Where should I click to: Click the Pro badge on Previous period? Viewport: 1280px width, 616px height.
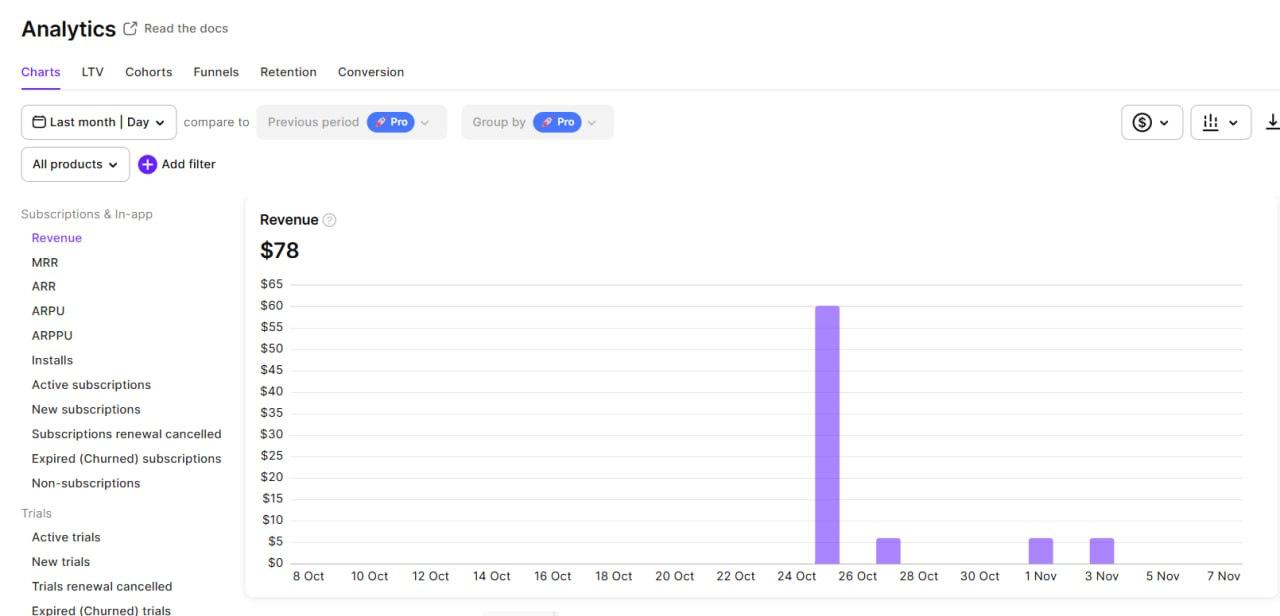coord(391,121)
